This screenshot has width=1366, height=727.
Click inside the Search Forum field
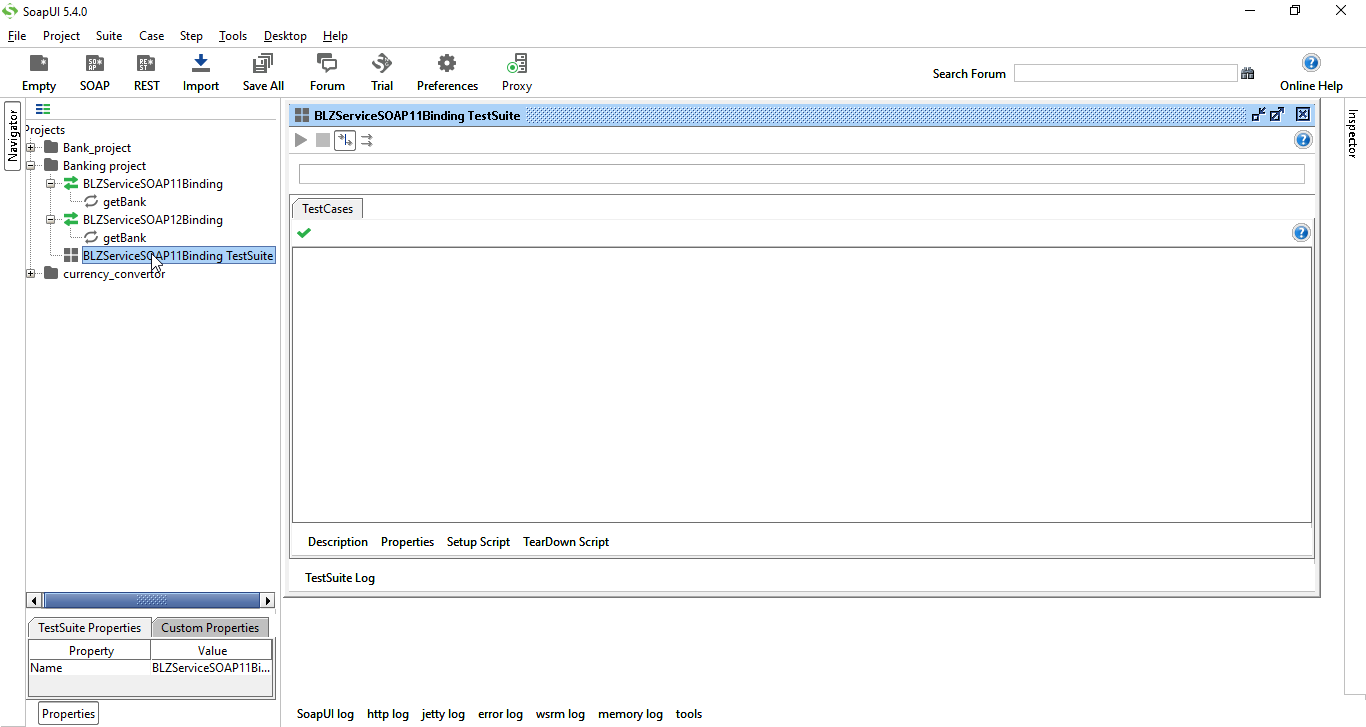click(1125, 72)
